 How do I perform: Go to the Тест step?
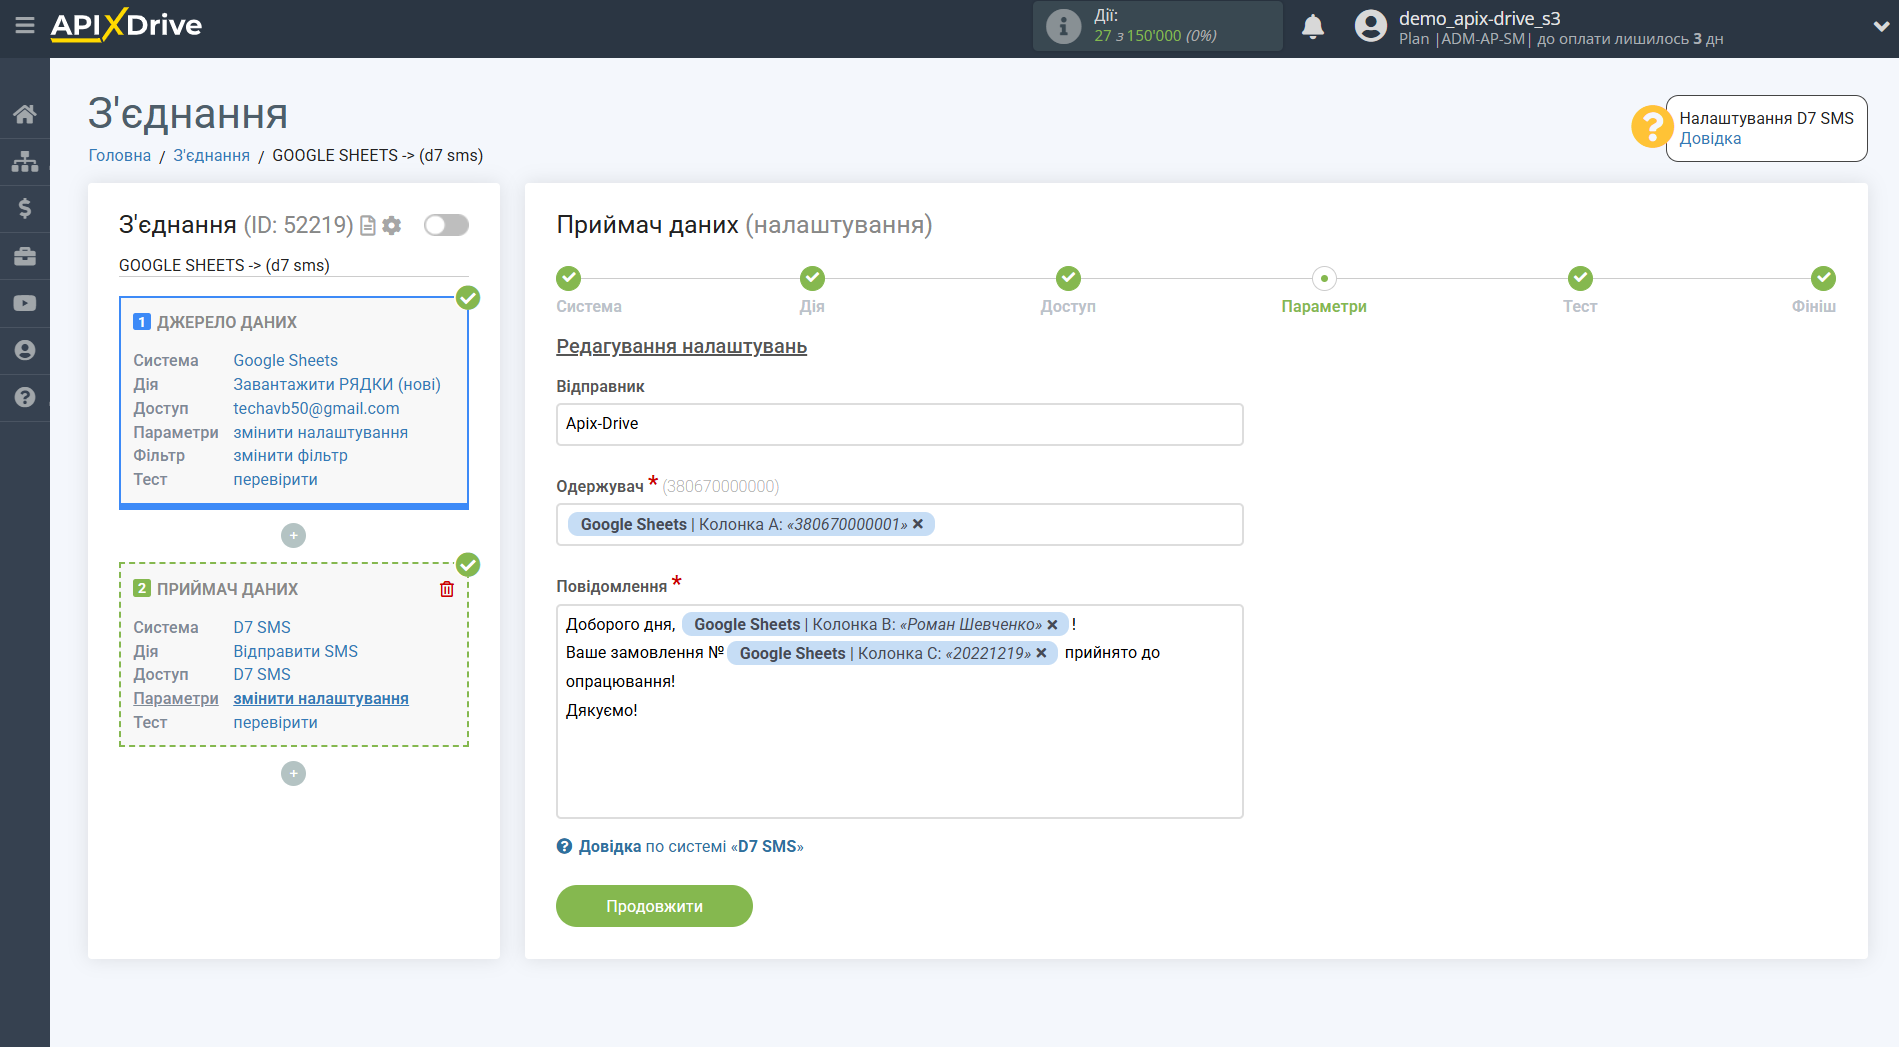[x=1579, y=279]
